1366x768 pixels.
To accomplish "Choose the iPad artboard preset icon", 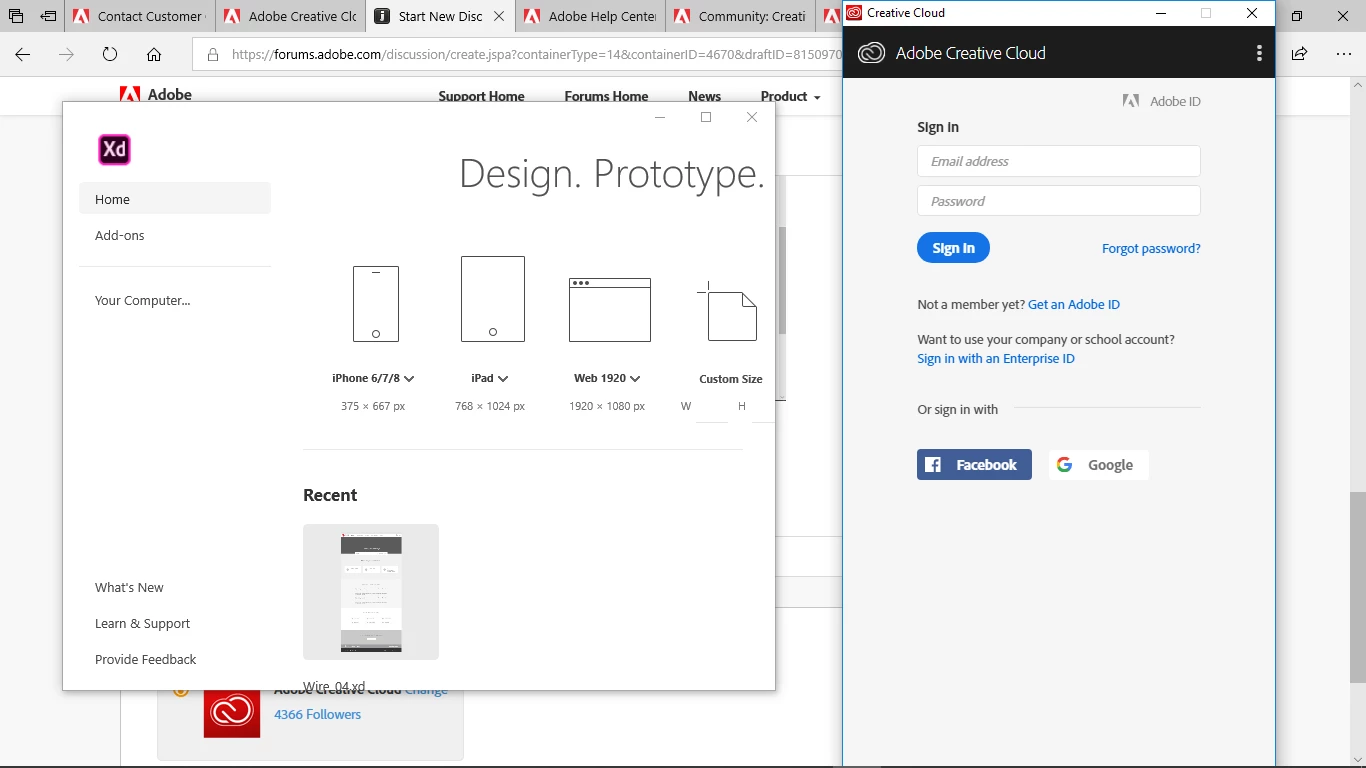I will (x=493, y=299).
